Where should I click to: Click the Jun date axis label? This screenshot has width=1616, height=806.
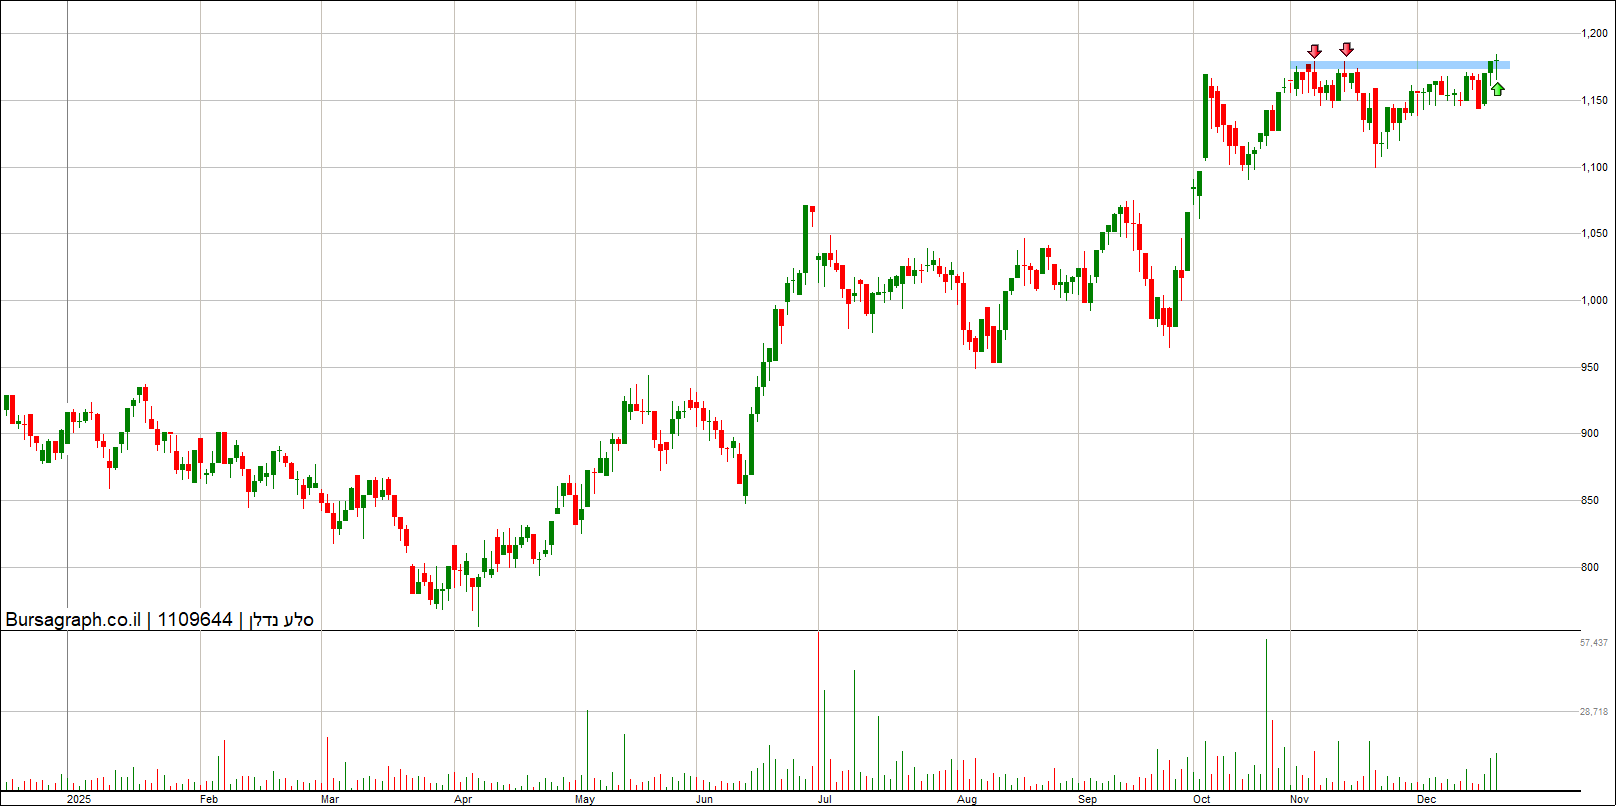point(704,799)
